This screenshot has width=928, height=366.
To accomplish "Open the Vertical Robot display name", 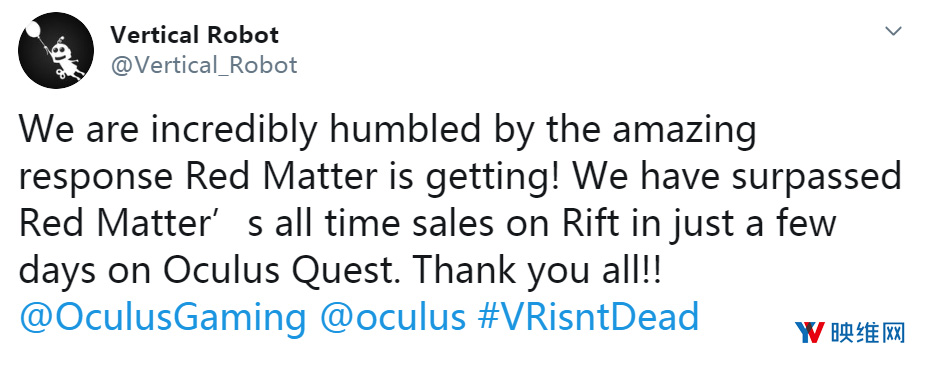I will (x=194, y=35).
